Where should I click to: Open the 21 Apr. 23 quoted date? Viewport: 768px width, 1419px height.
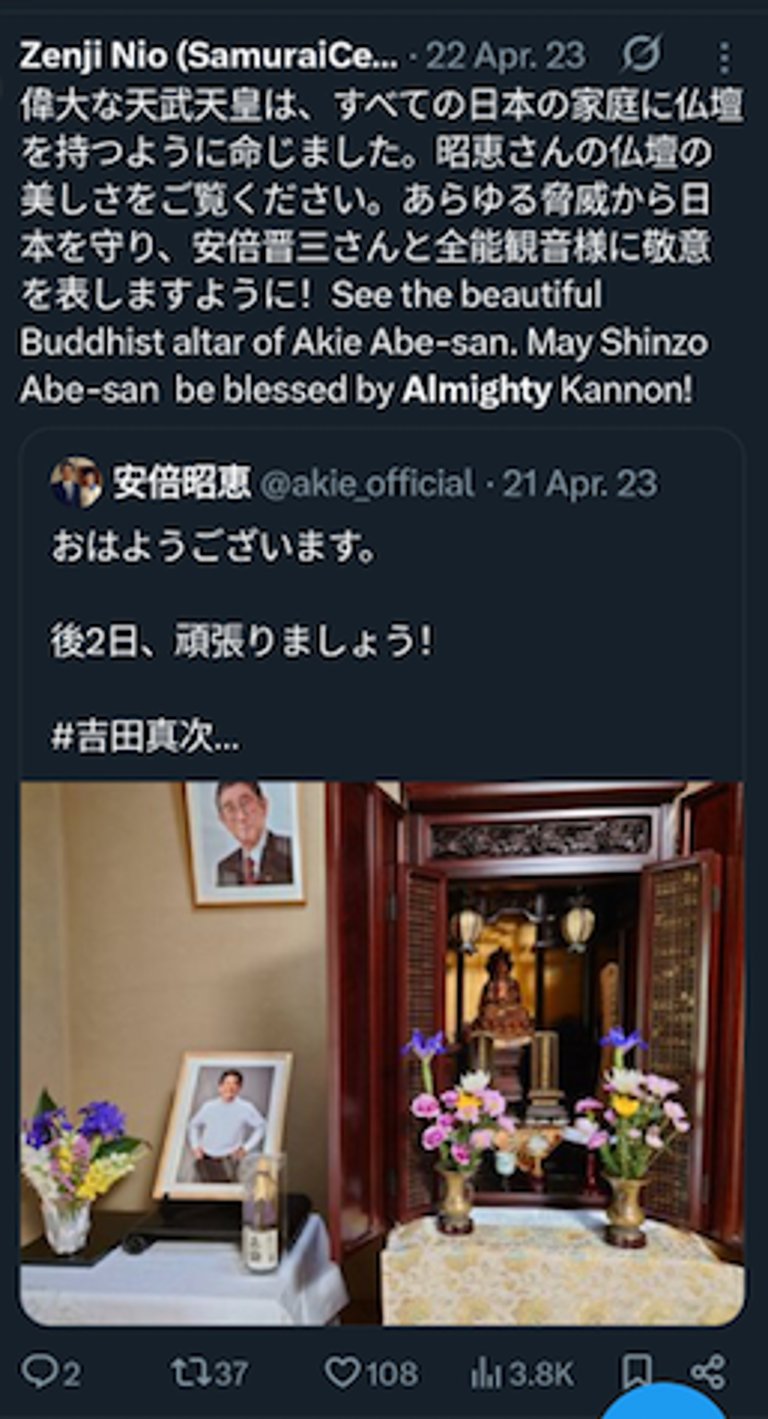click(580, 484)
